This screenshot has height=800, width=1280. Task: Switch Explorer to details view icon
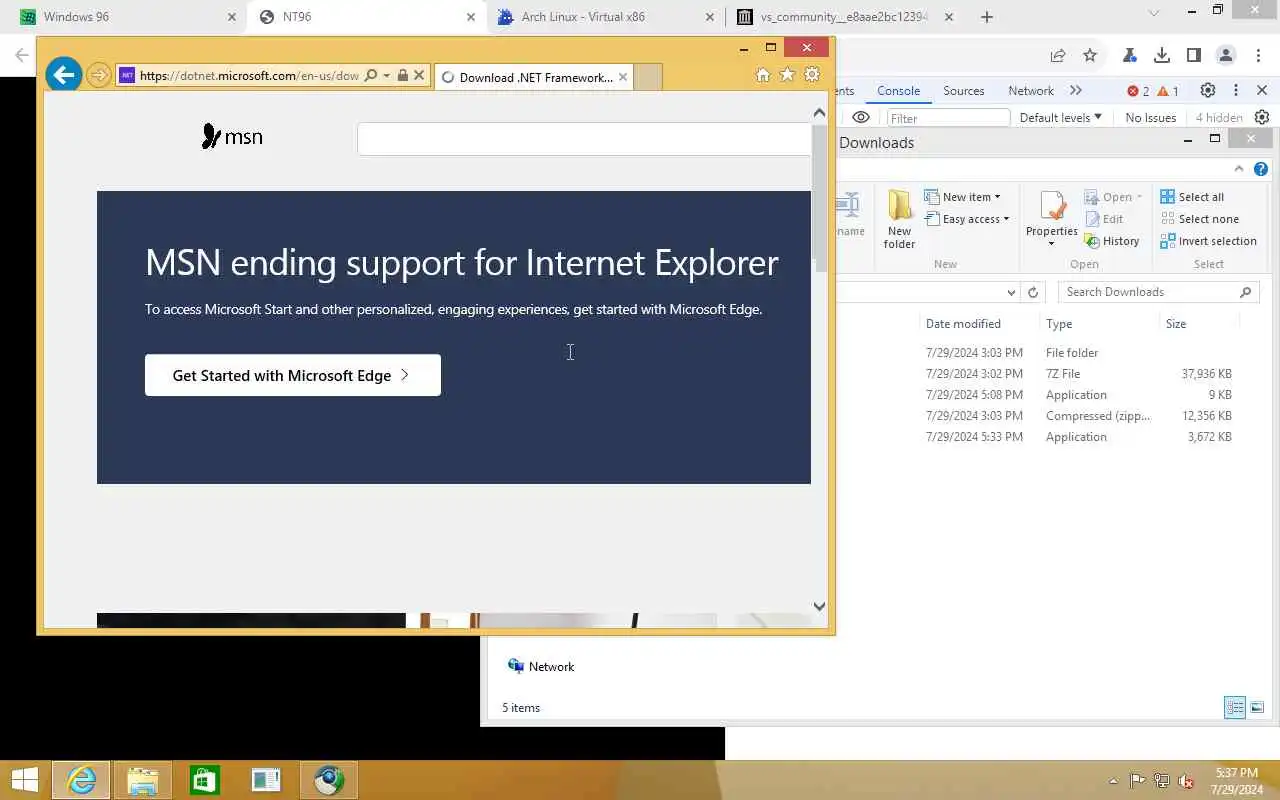(1235, 707)
